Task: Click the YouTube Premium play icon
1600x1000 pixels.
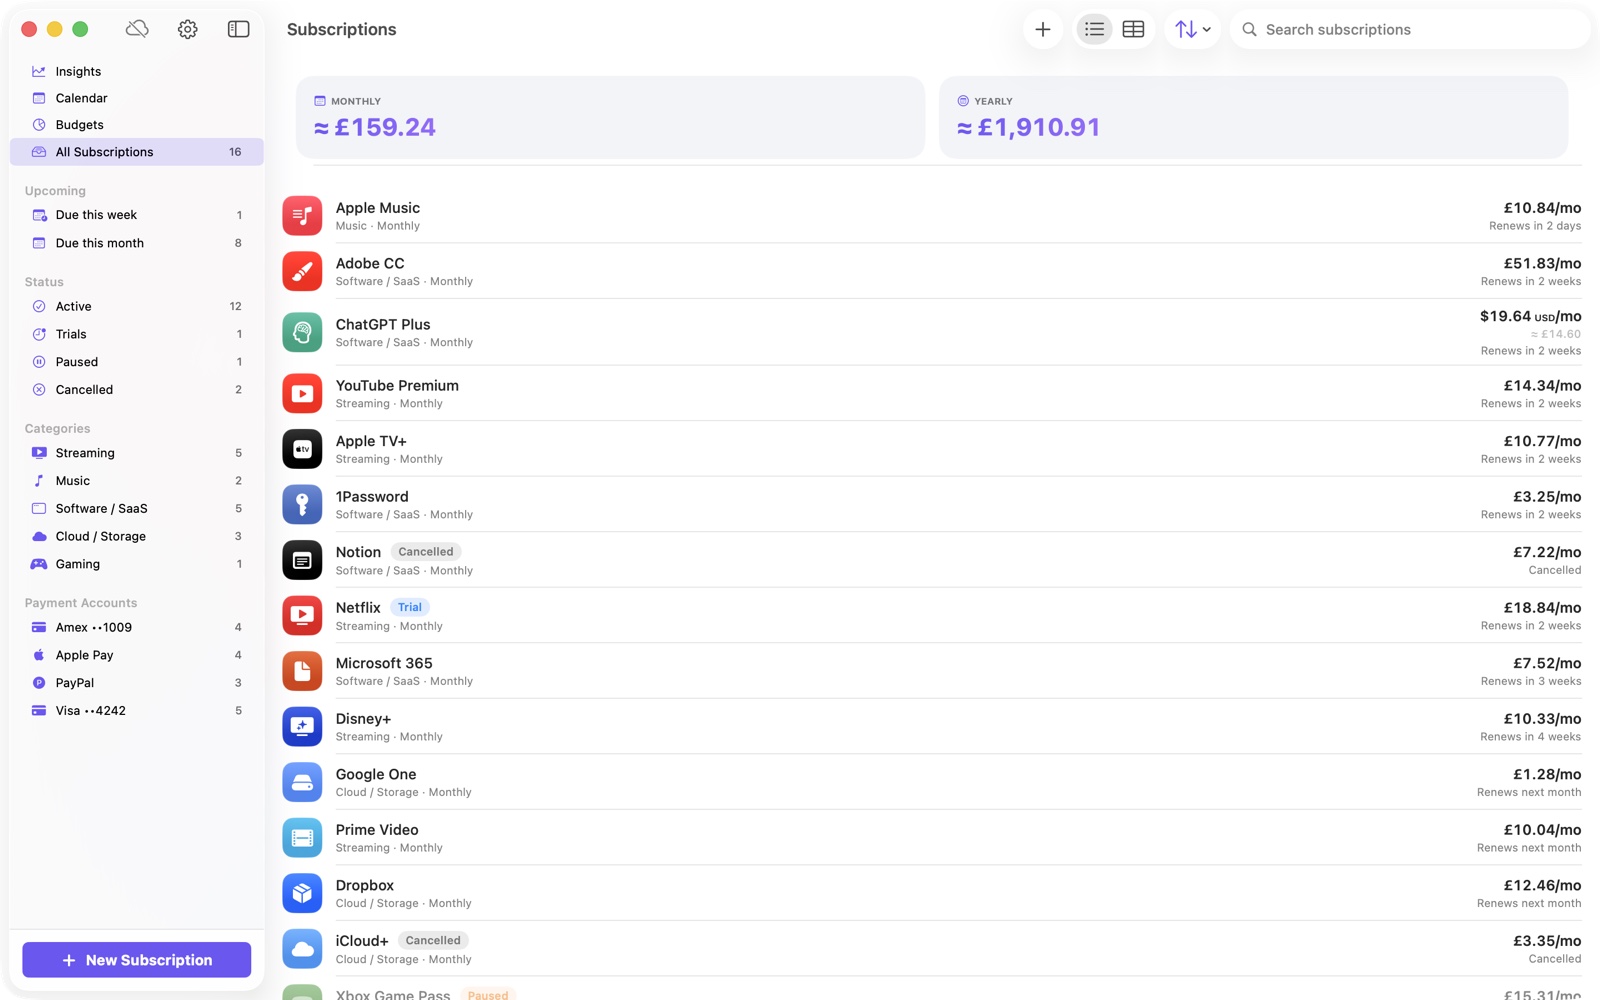Action: (302, 393)
